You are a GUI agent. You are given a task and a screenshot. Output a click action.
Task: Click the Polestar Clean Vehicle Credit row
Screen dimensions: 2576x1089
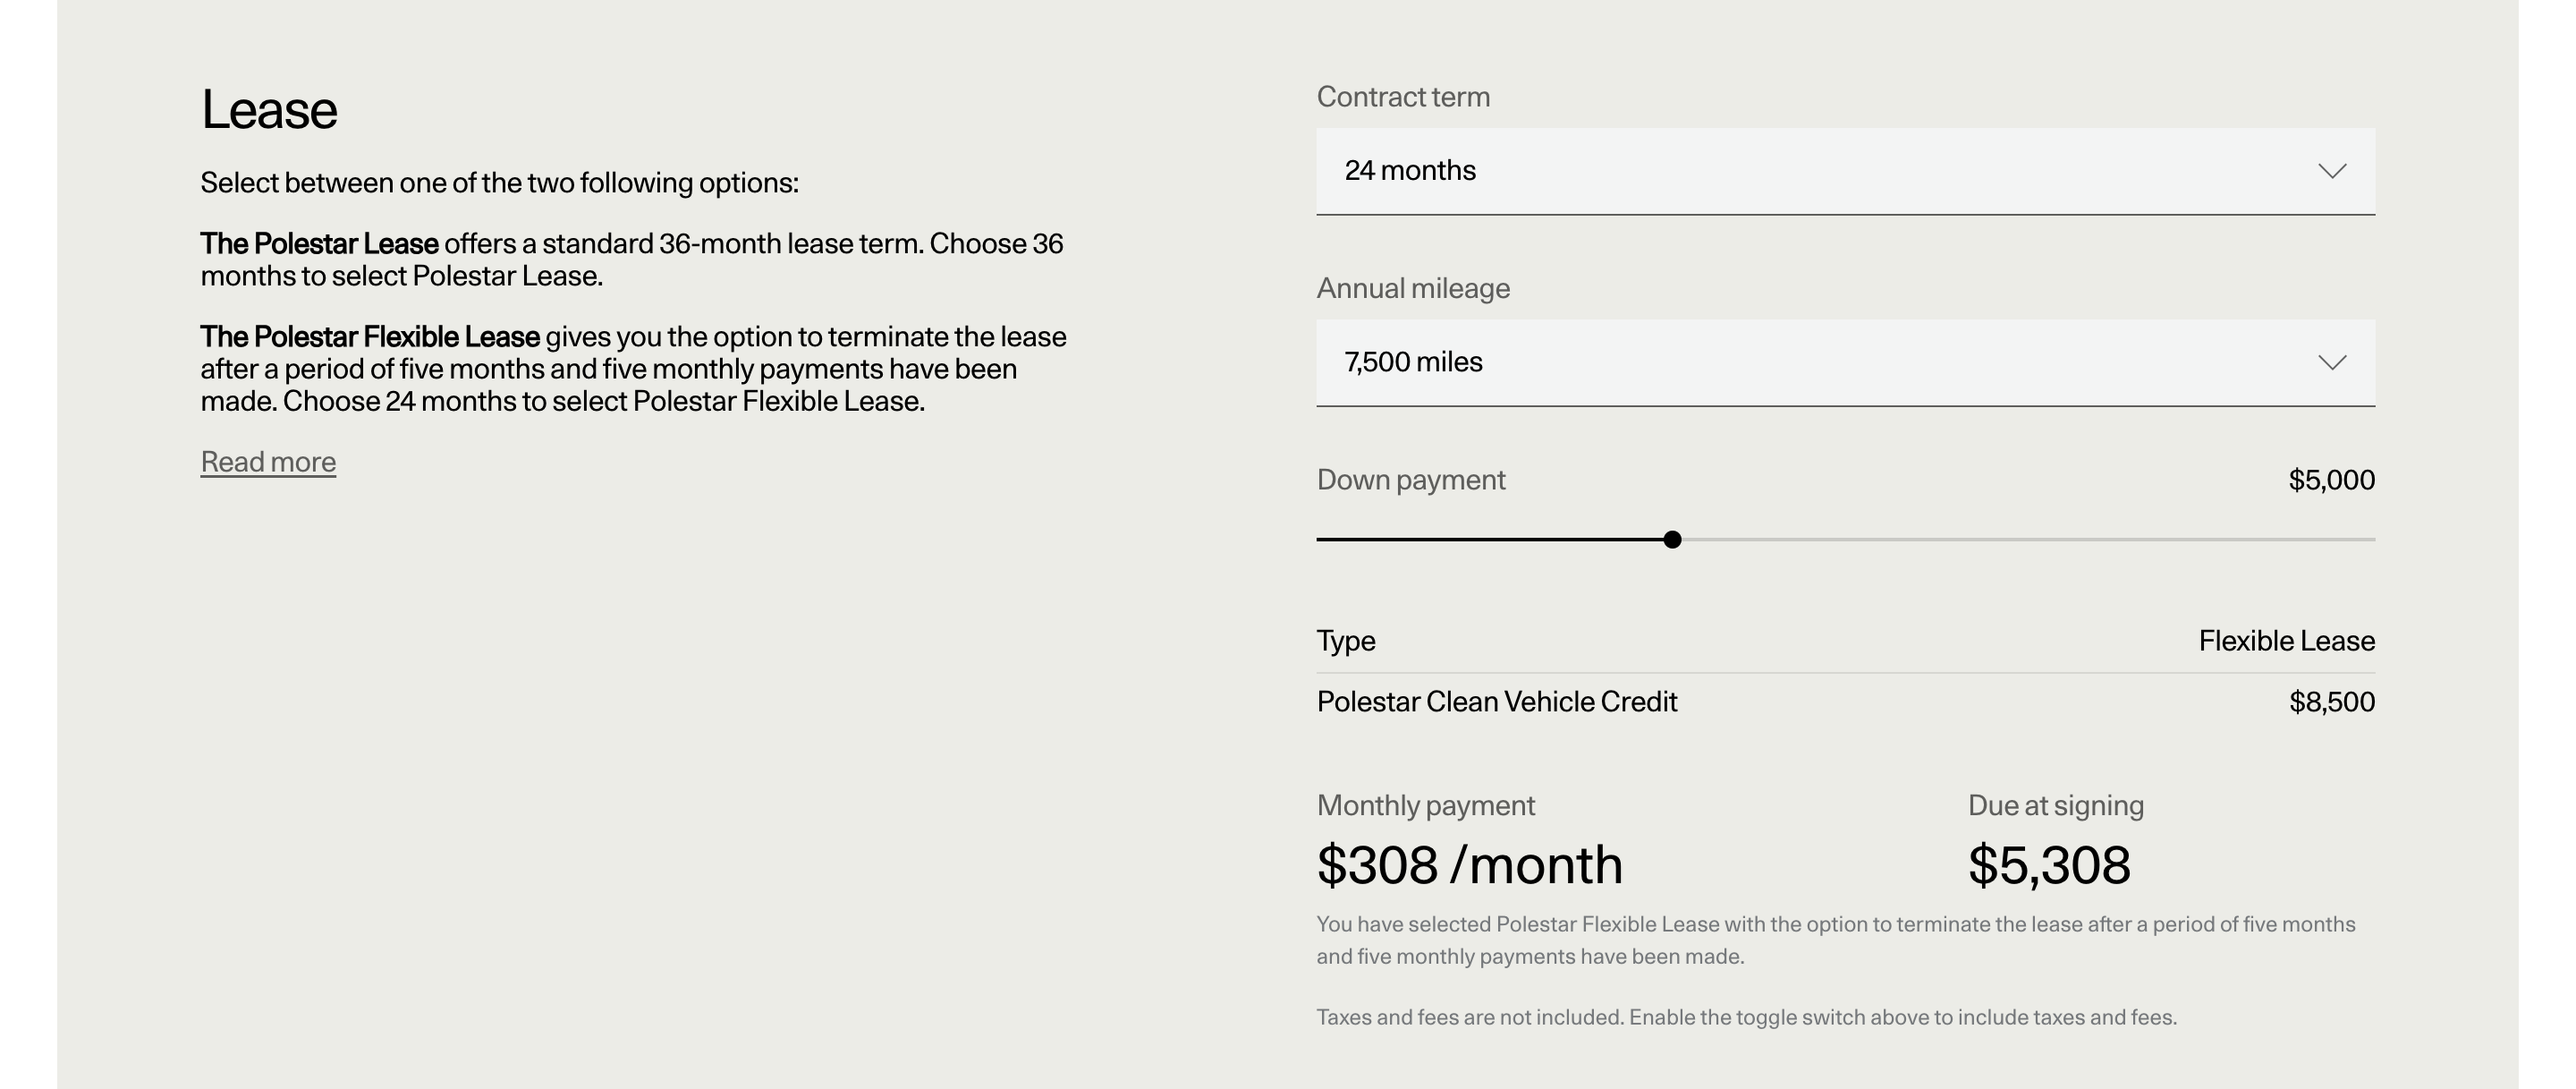coord(1496,702)
